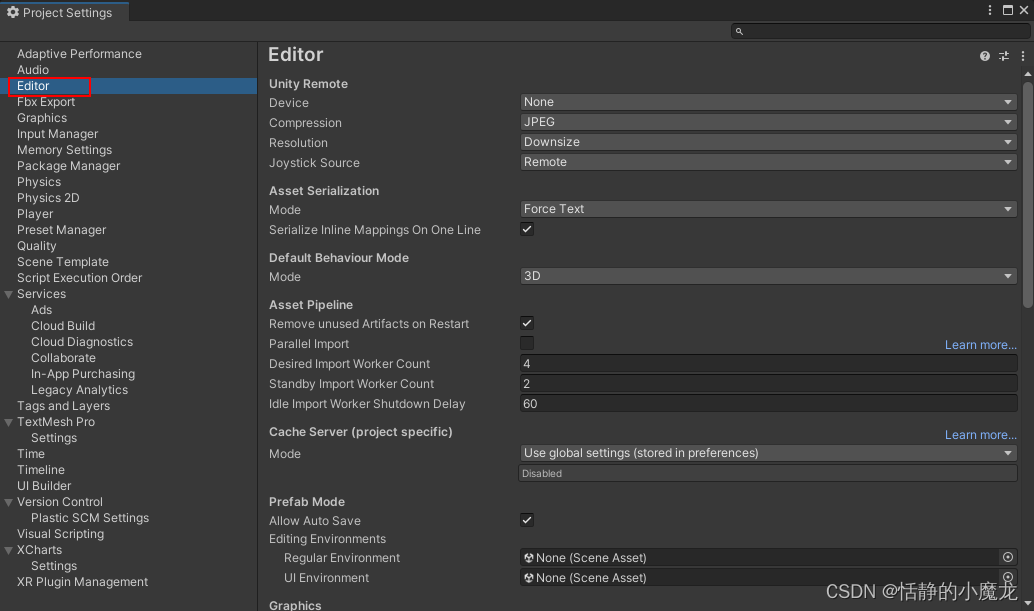Viewport: 1034px width, 611px height.
Task: Click Standby Import Worker Count field
Action: pos(768,384)
